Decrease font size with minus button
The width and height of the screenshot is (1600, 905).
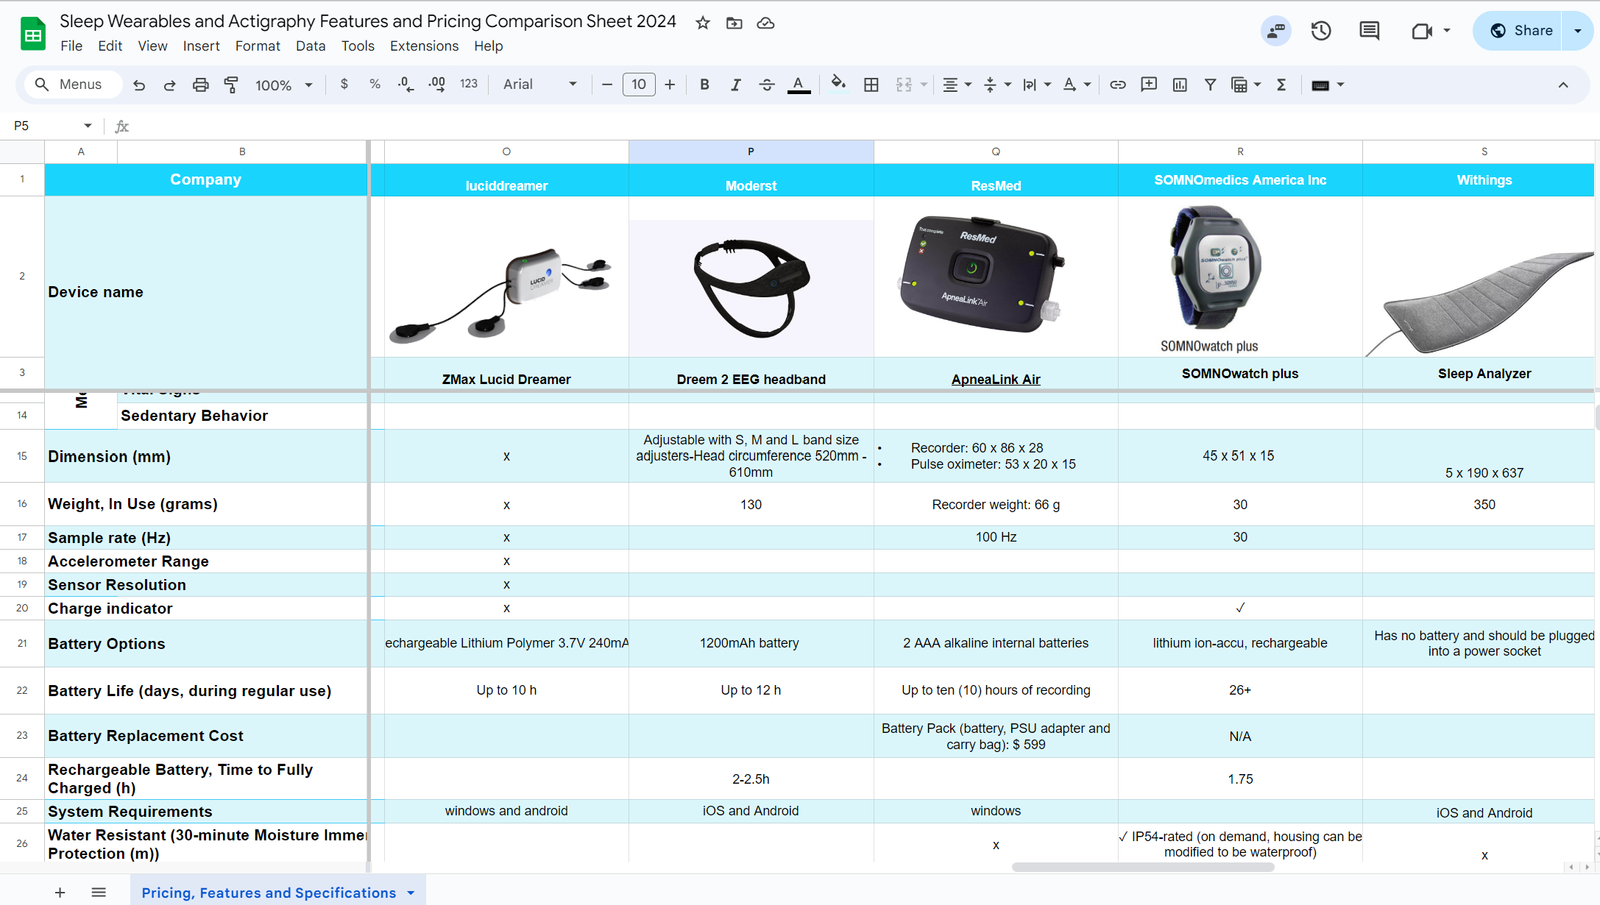coord(607,85)
